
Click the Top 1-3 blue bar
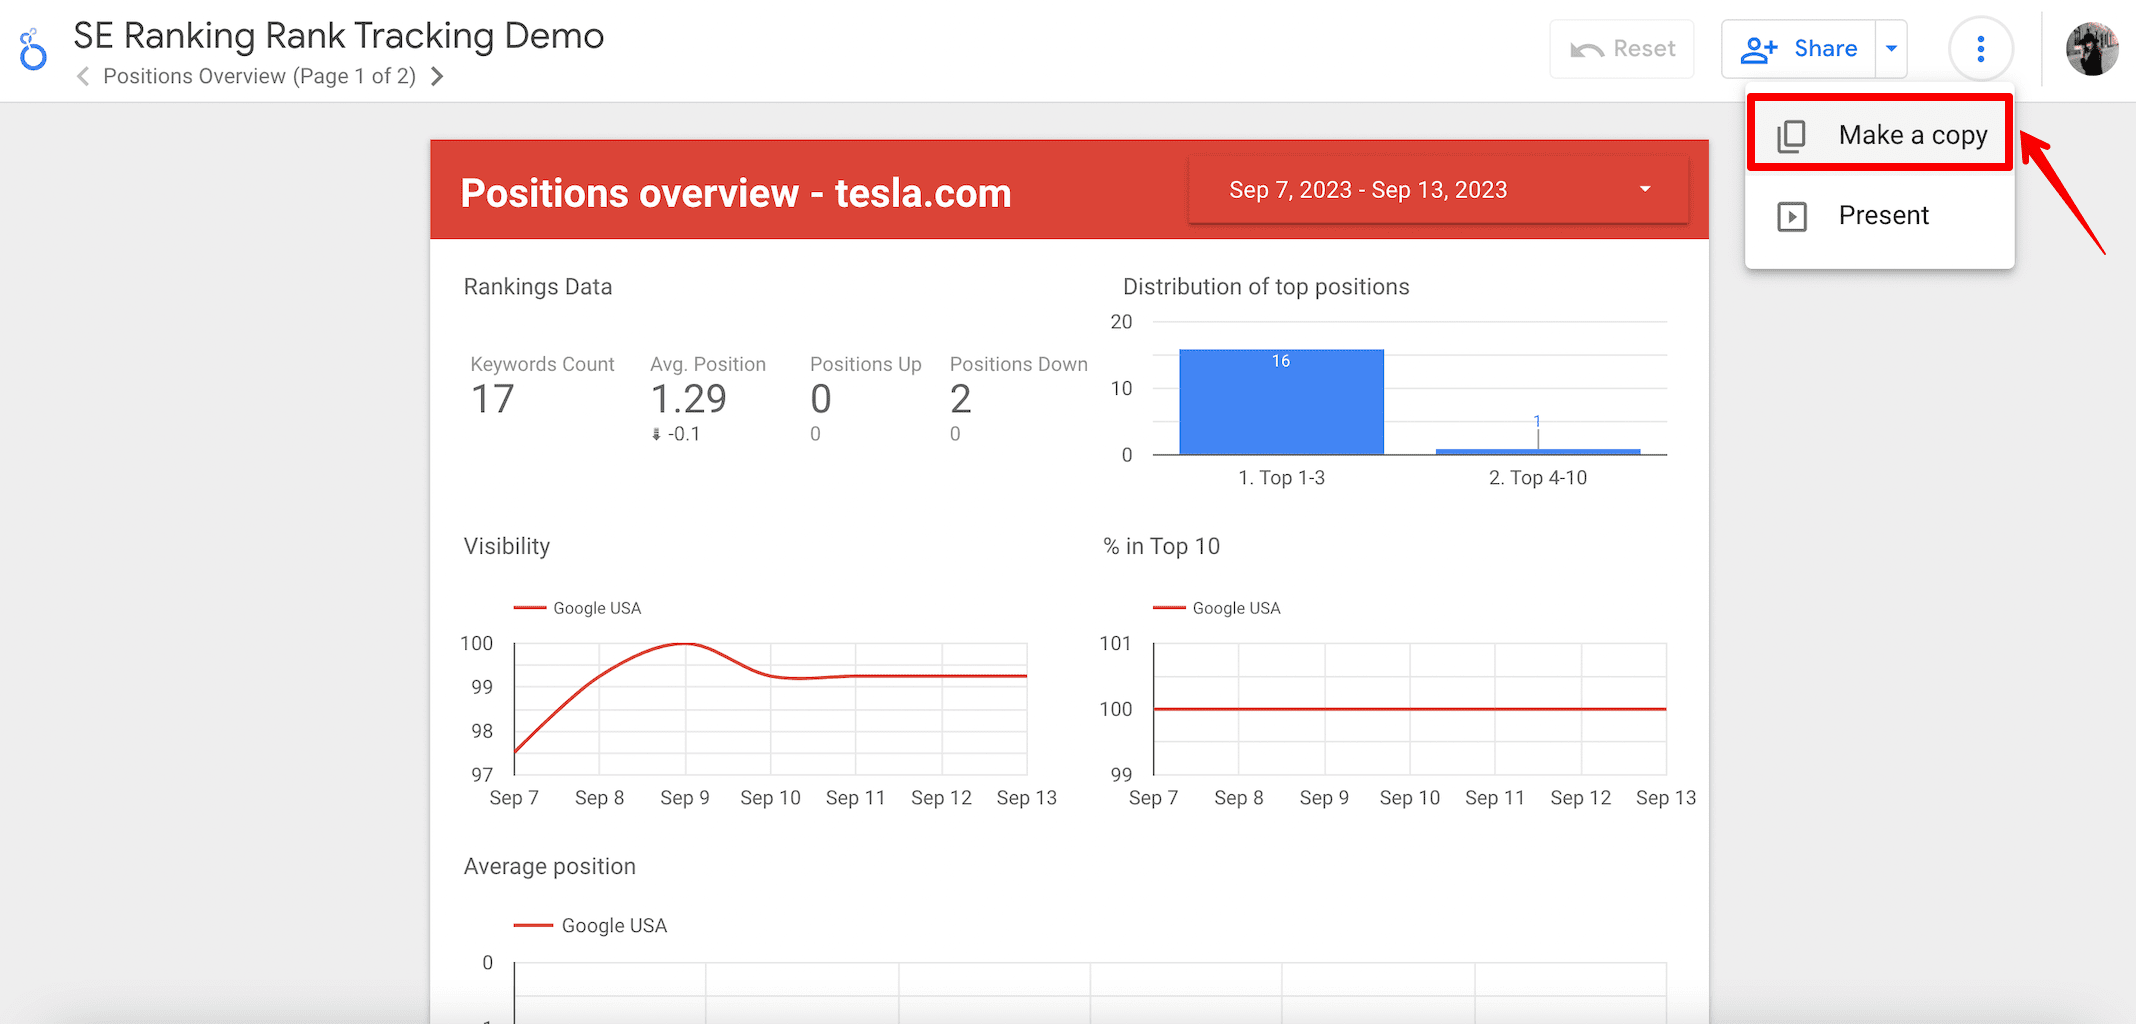pos(1281,402)
